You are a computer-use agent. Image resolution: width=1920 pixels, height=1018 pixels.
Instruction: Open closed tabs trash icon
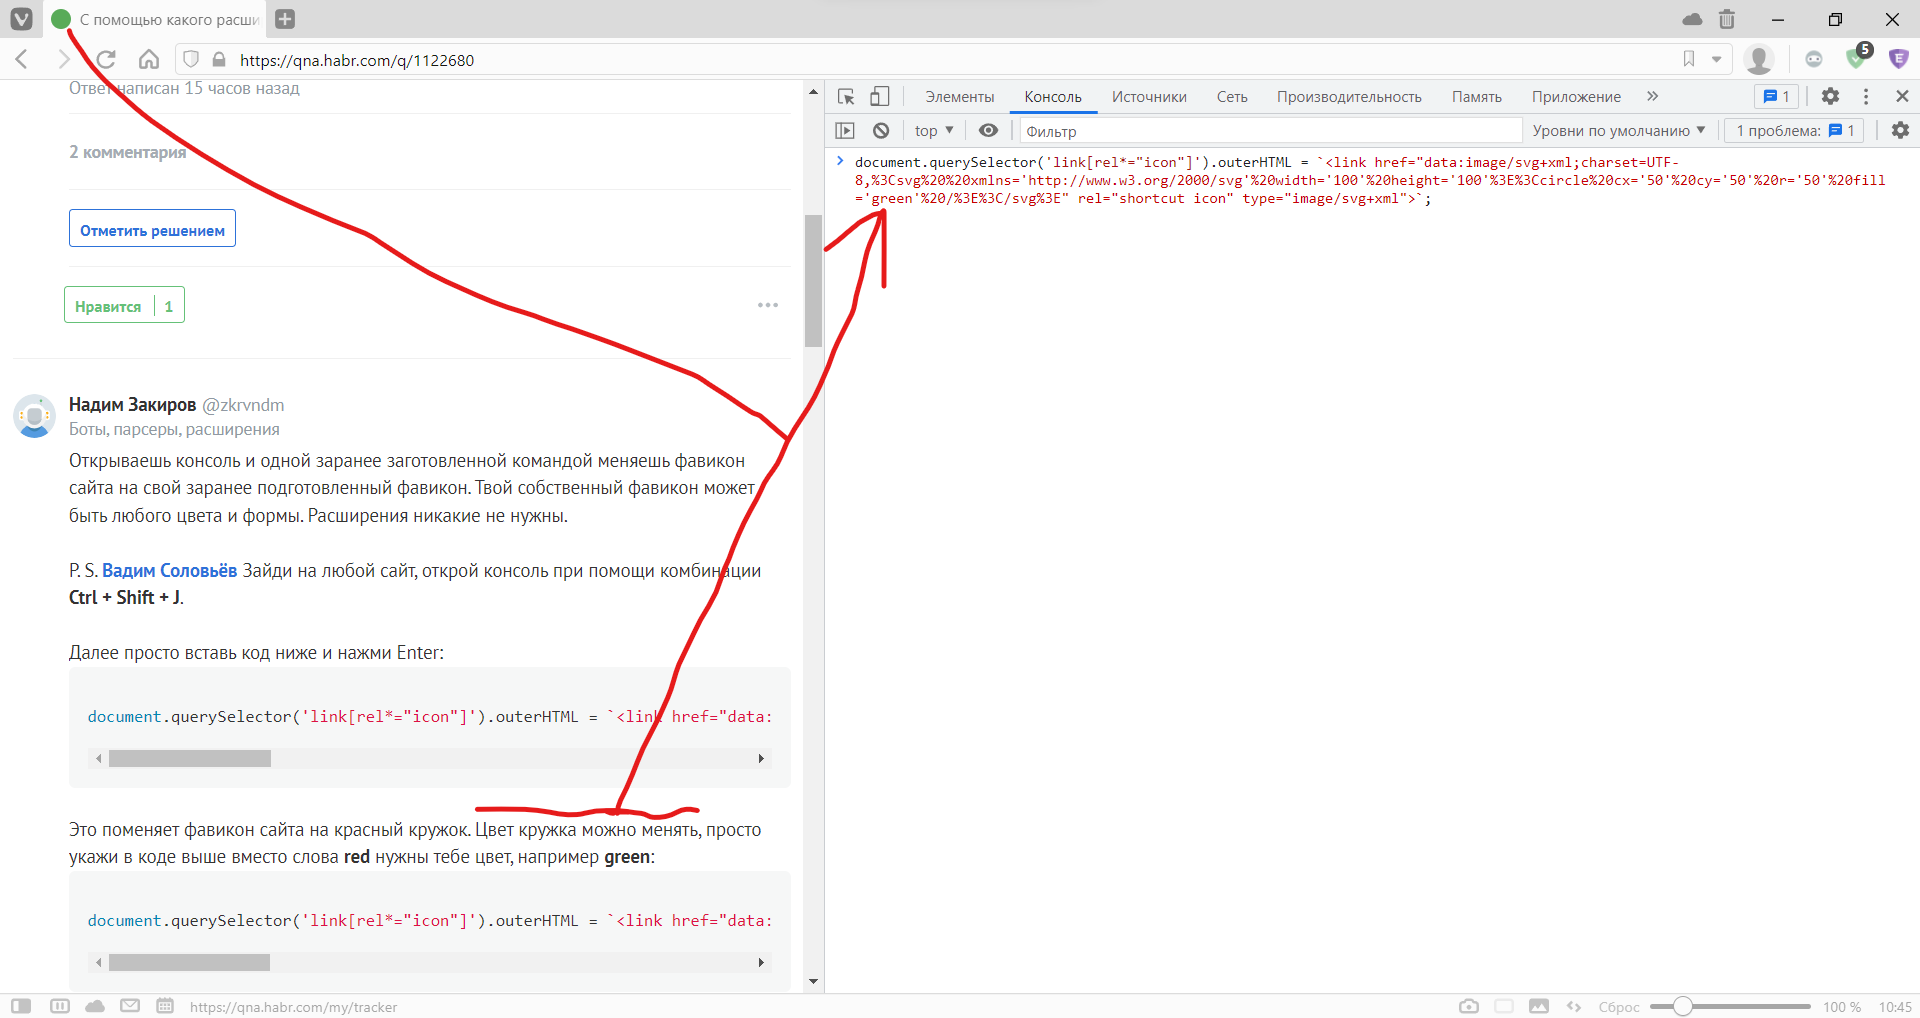[1727, 19]
